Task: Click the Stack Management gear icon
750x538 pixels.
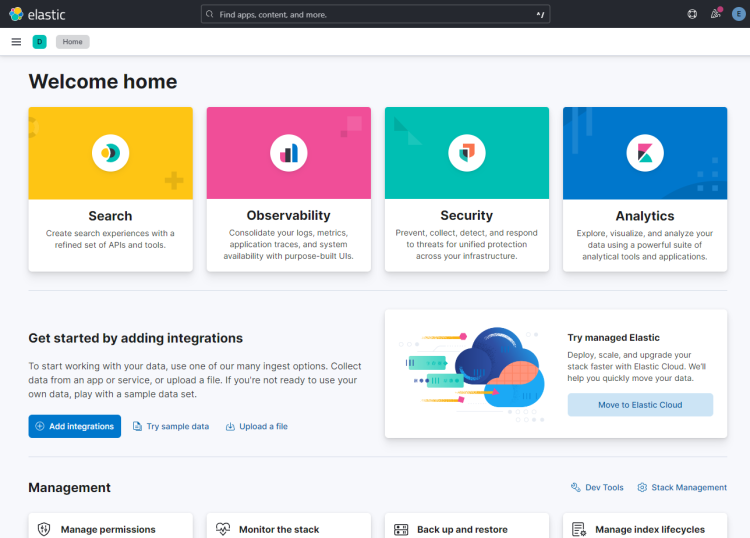Action: click(x=642, y=487)
